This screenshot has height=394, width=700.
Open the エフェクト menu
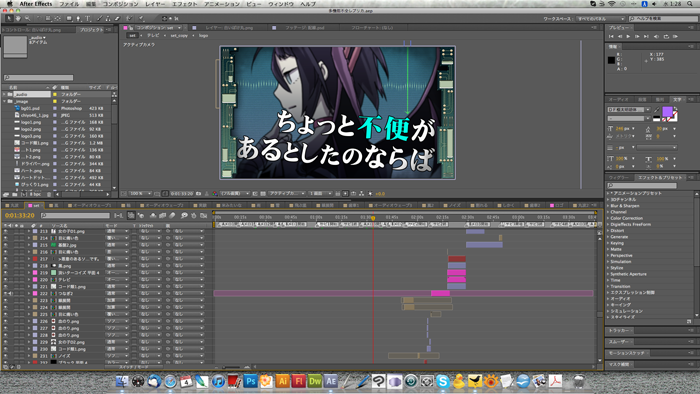click(x=184, y=4)
